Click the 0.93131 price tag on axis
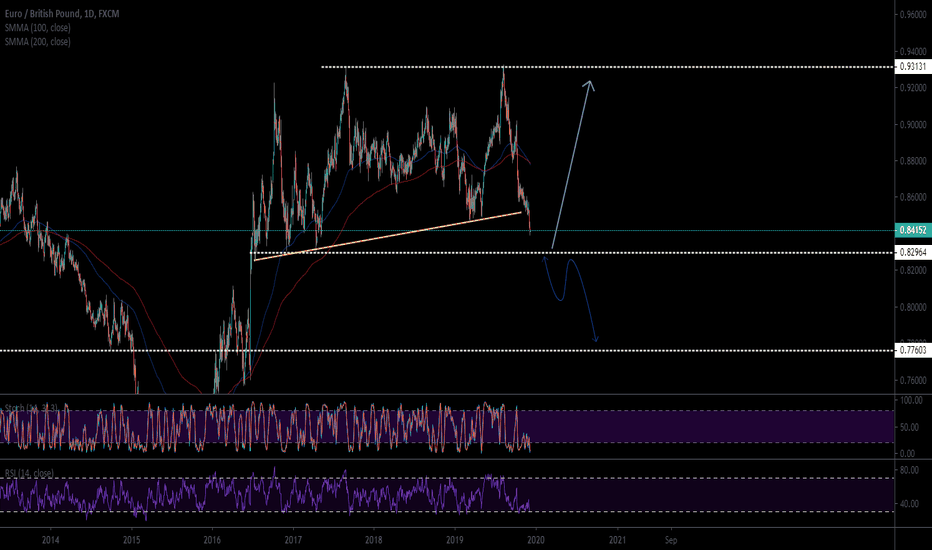 pos(911,67)
